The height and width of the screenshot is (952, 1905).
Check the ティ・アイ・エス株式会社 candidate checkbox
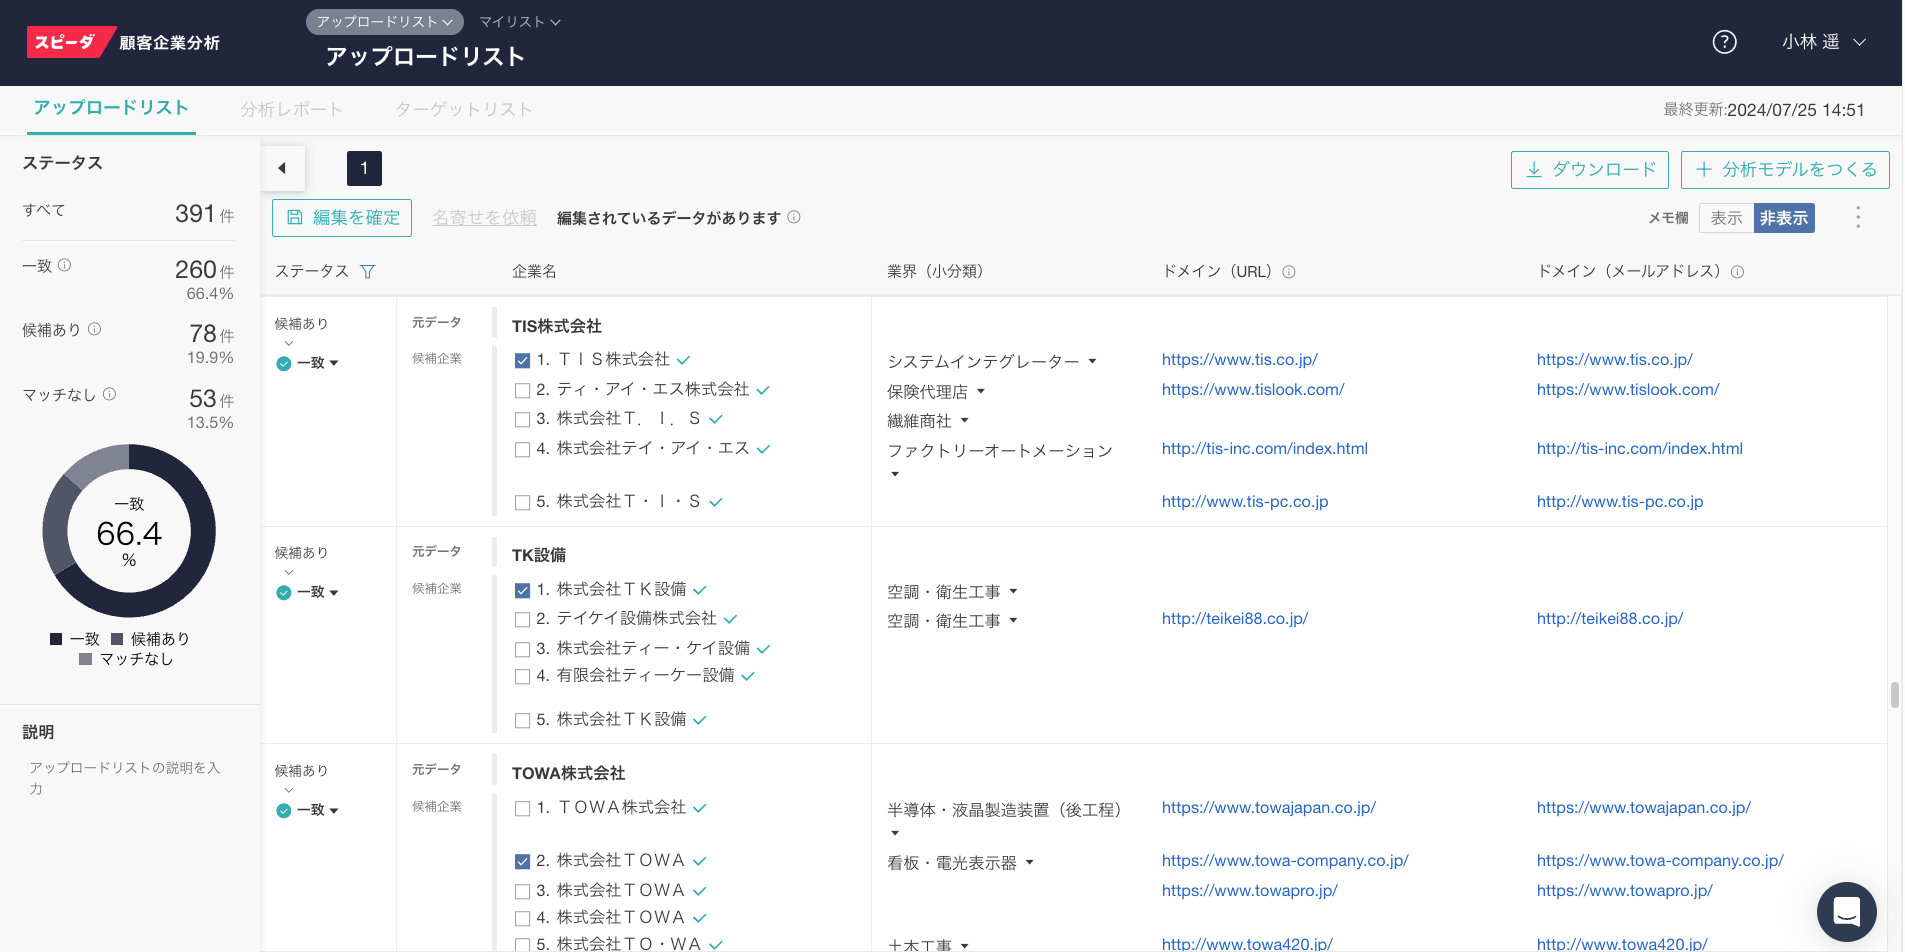click(522, 390)
